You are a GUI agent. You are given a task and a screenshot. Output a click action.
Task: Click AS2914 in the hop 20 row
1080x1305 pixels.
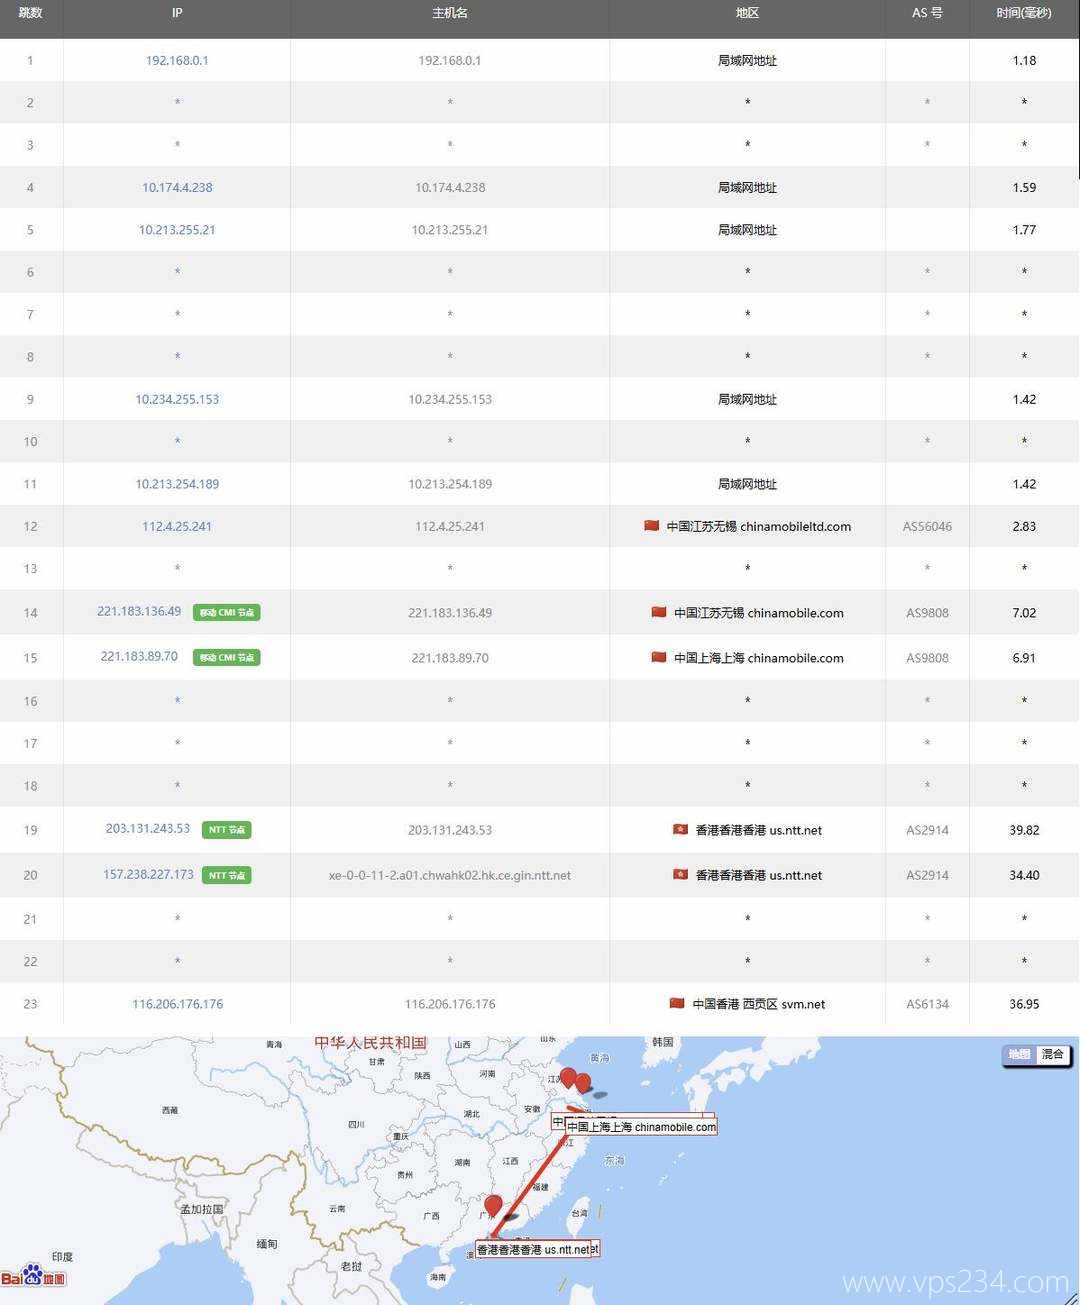[927, 875]
